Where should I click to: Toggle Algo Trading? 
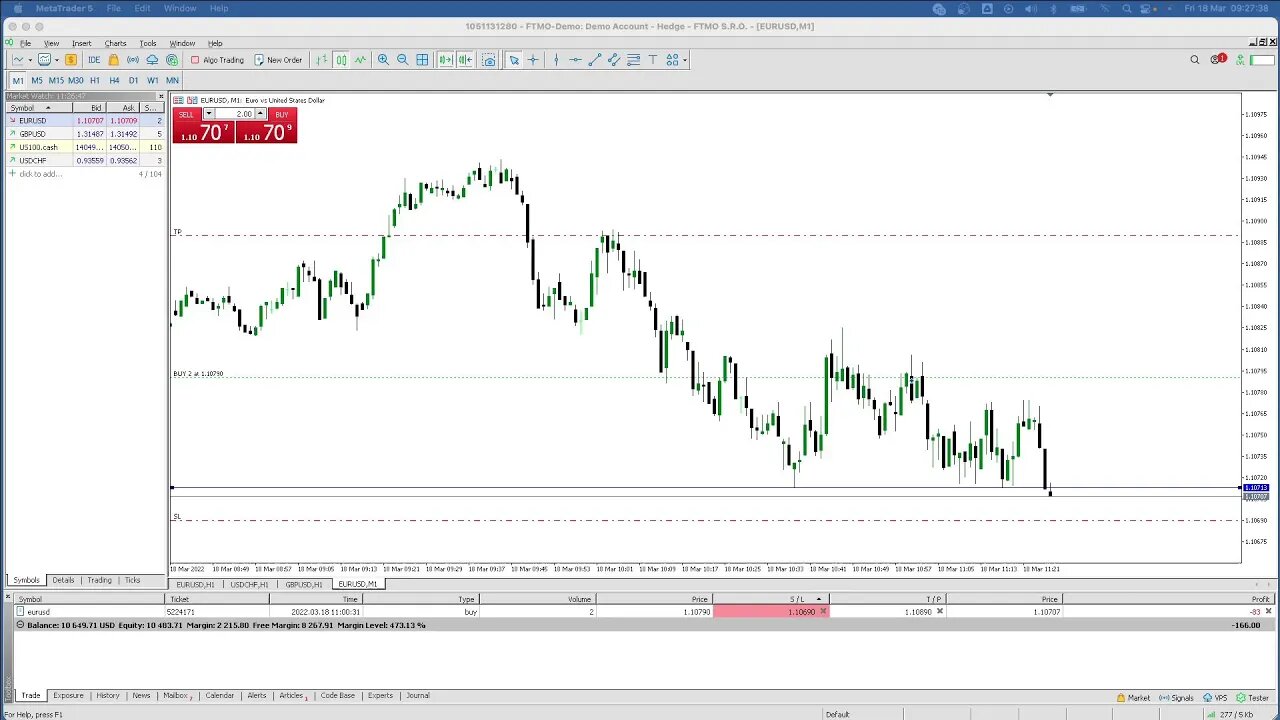217,60
